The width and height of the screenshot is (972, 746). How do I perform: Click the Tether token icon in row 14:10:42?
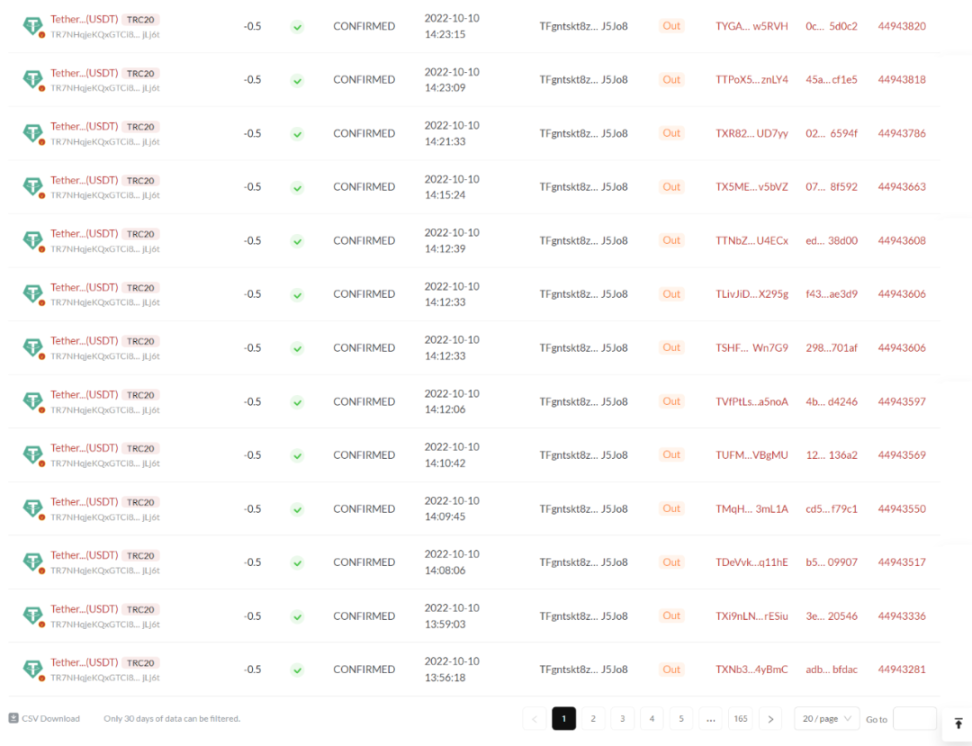[x=33, y=455]
